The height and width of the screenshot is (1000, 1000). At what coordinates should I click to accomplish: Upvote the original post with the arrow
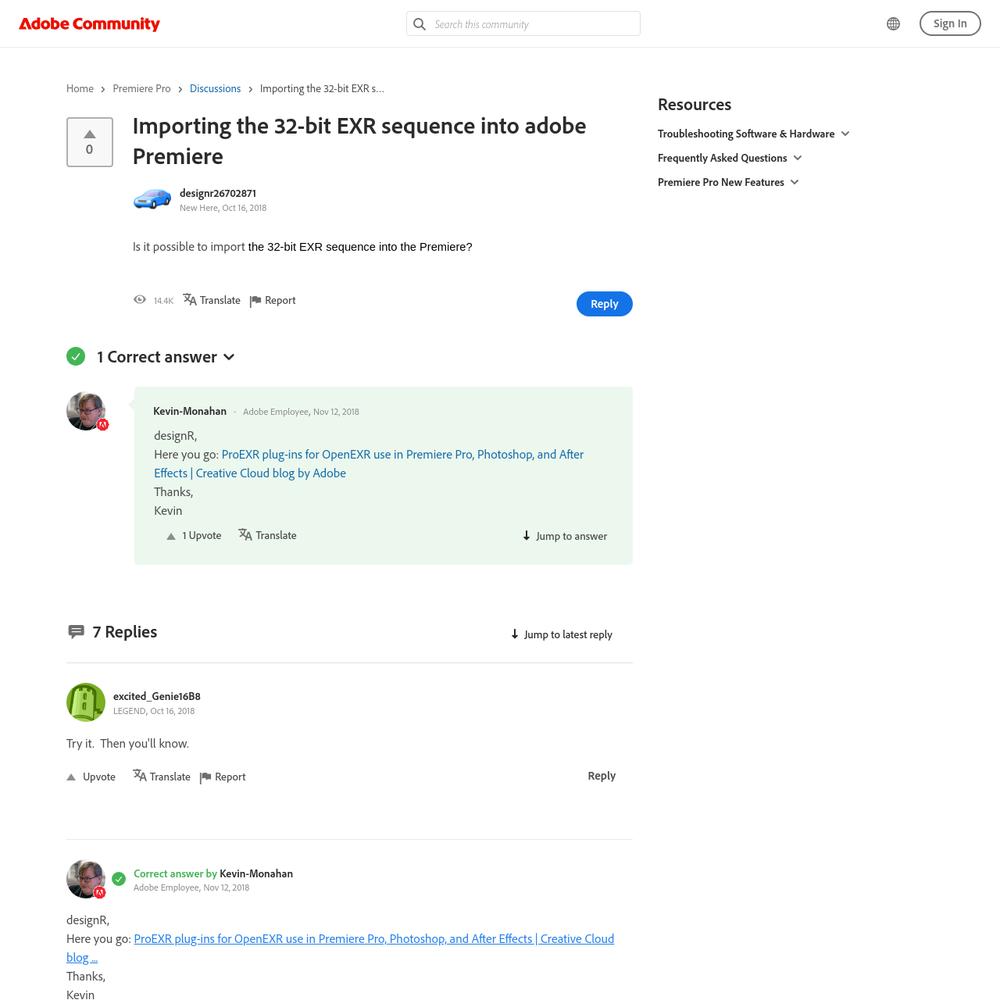point(89,134)
